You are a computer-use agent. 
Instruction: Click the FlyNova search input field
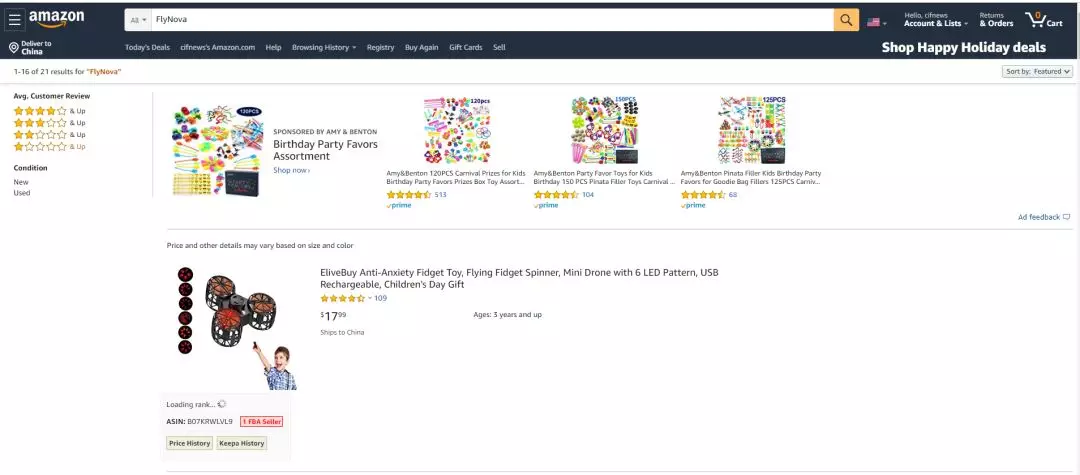(x=490, y=20)
